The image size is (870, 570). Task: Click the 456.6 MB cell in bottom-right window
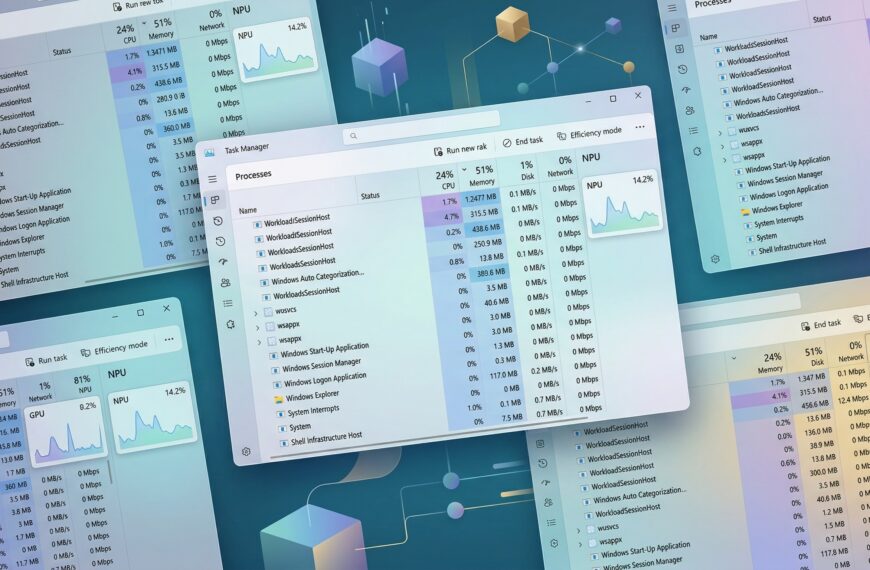815,405
